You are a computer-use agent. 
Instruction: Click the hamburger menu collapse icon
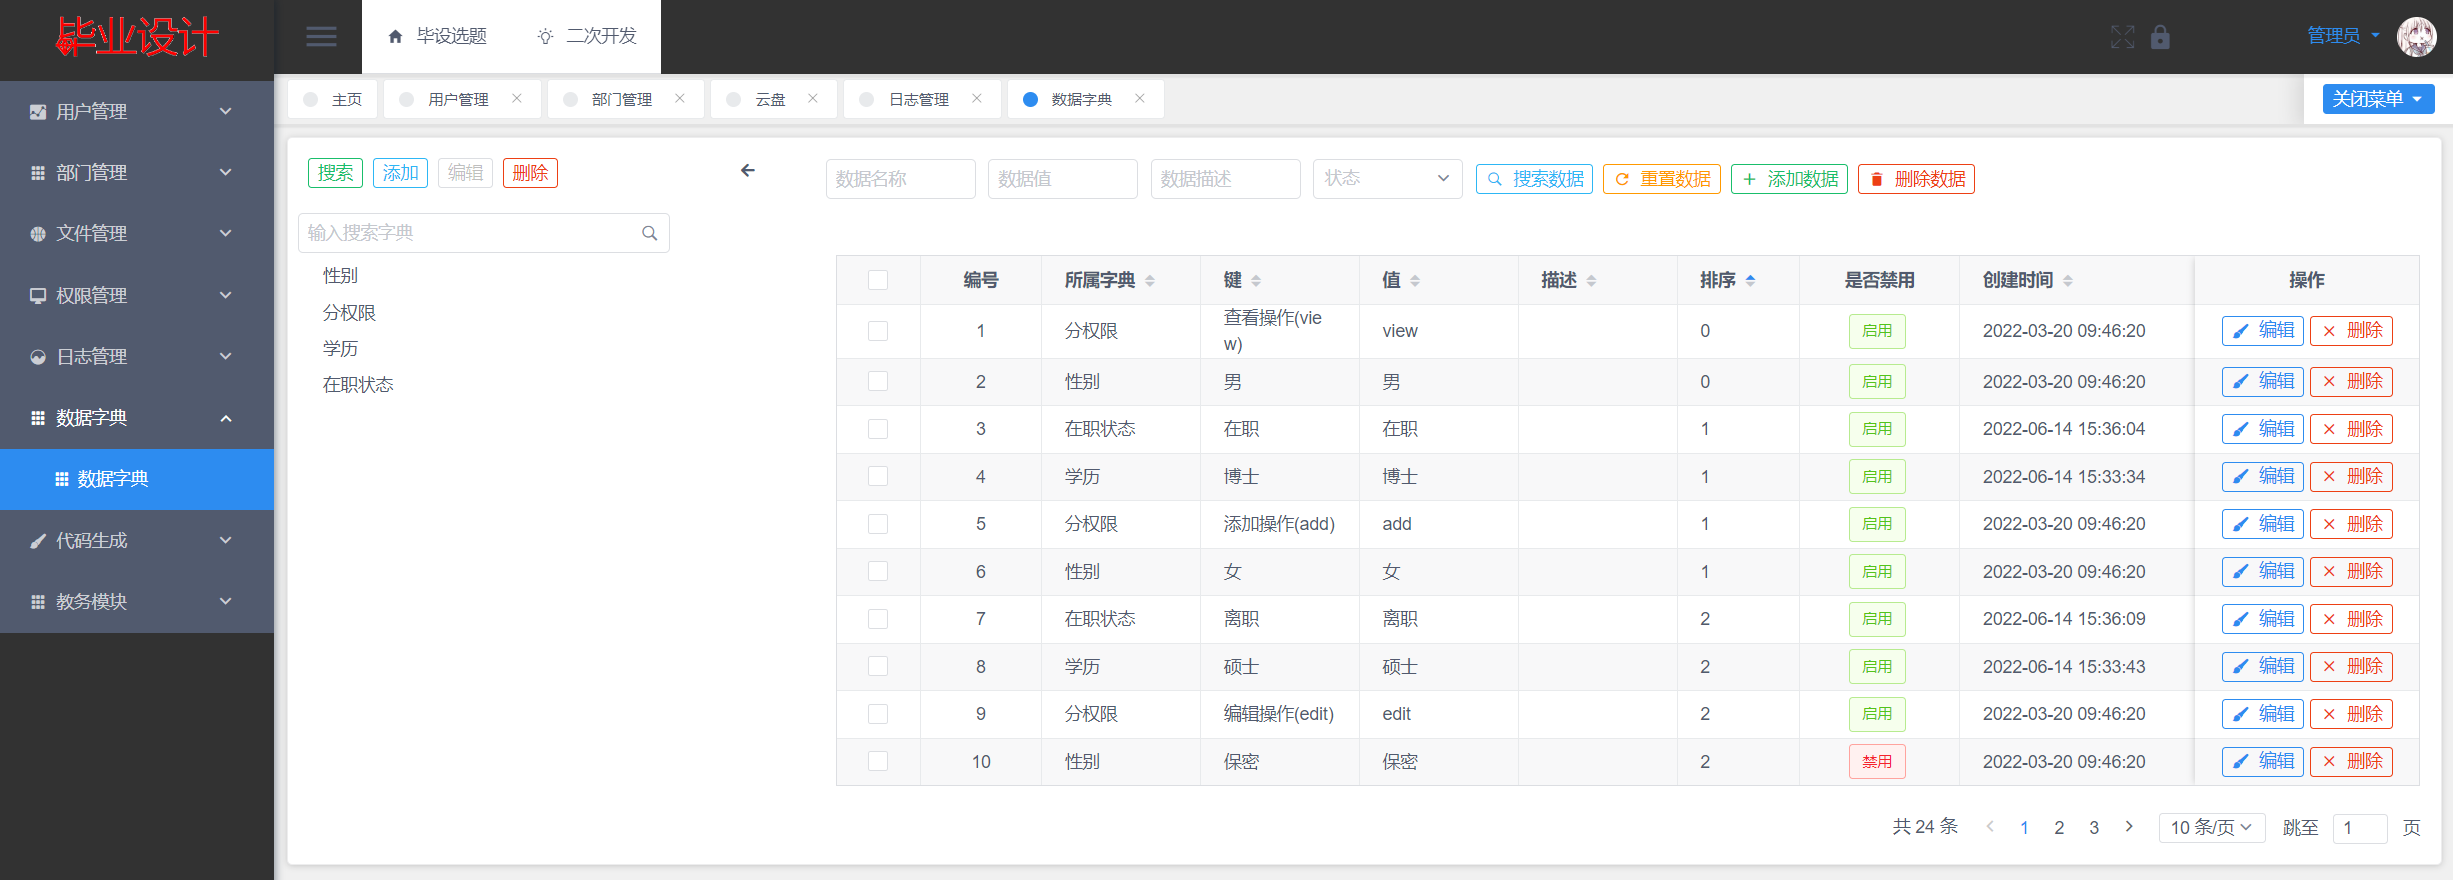321,37
